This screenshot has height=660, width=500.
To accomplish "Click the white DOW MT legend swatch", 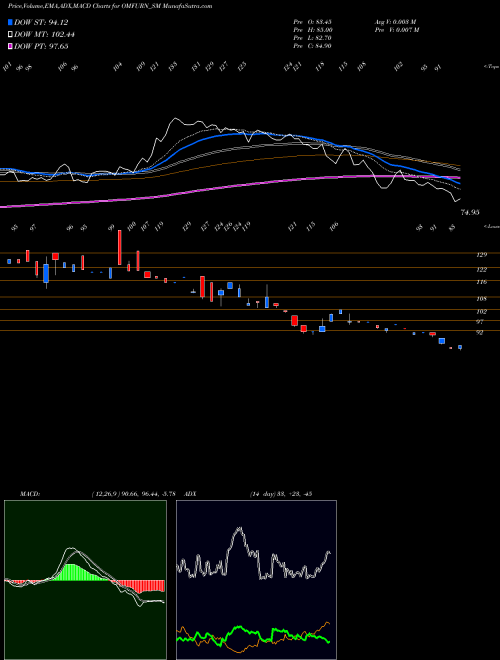I will (11, 35).
